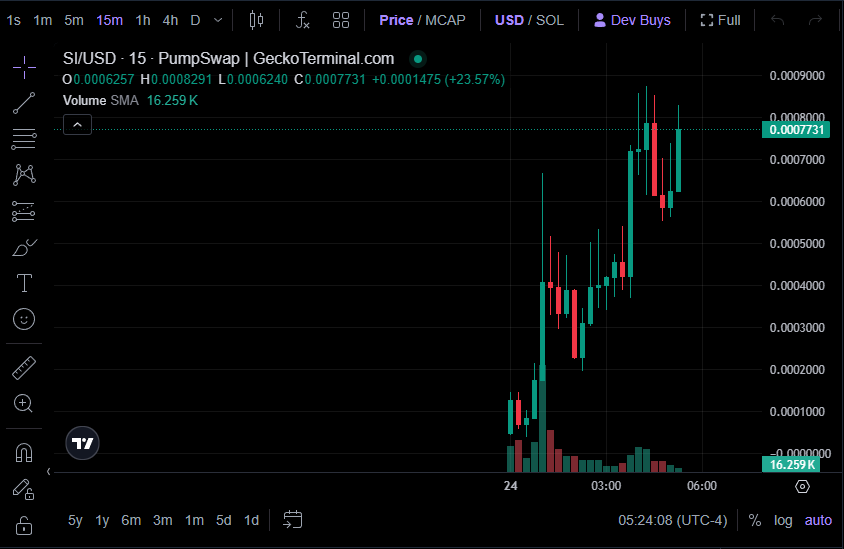Switch chart to MCAP mode
844x549 pixels.
[x=445, y=20]
